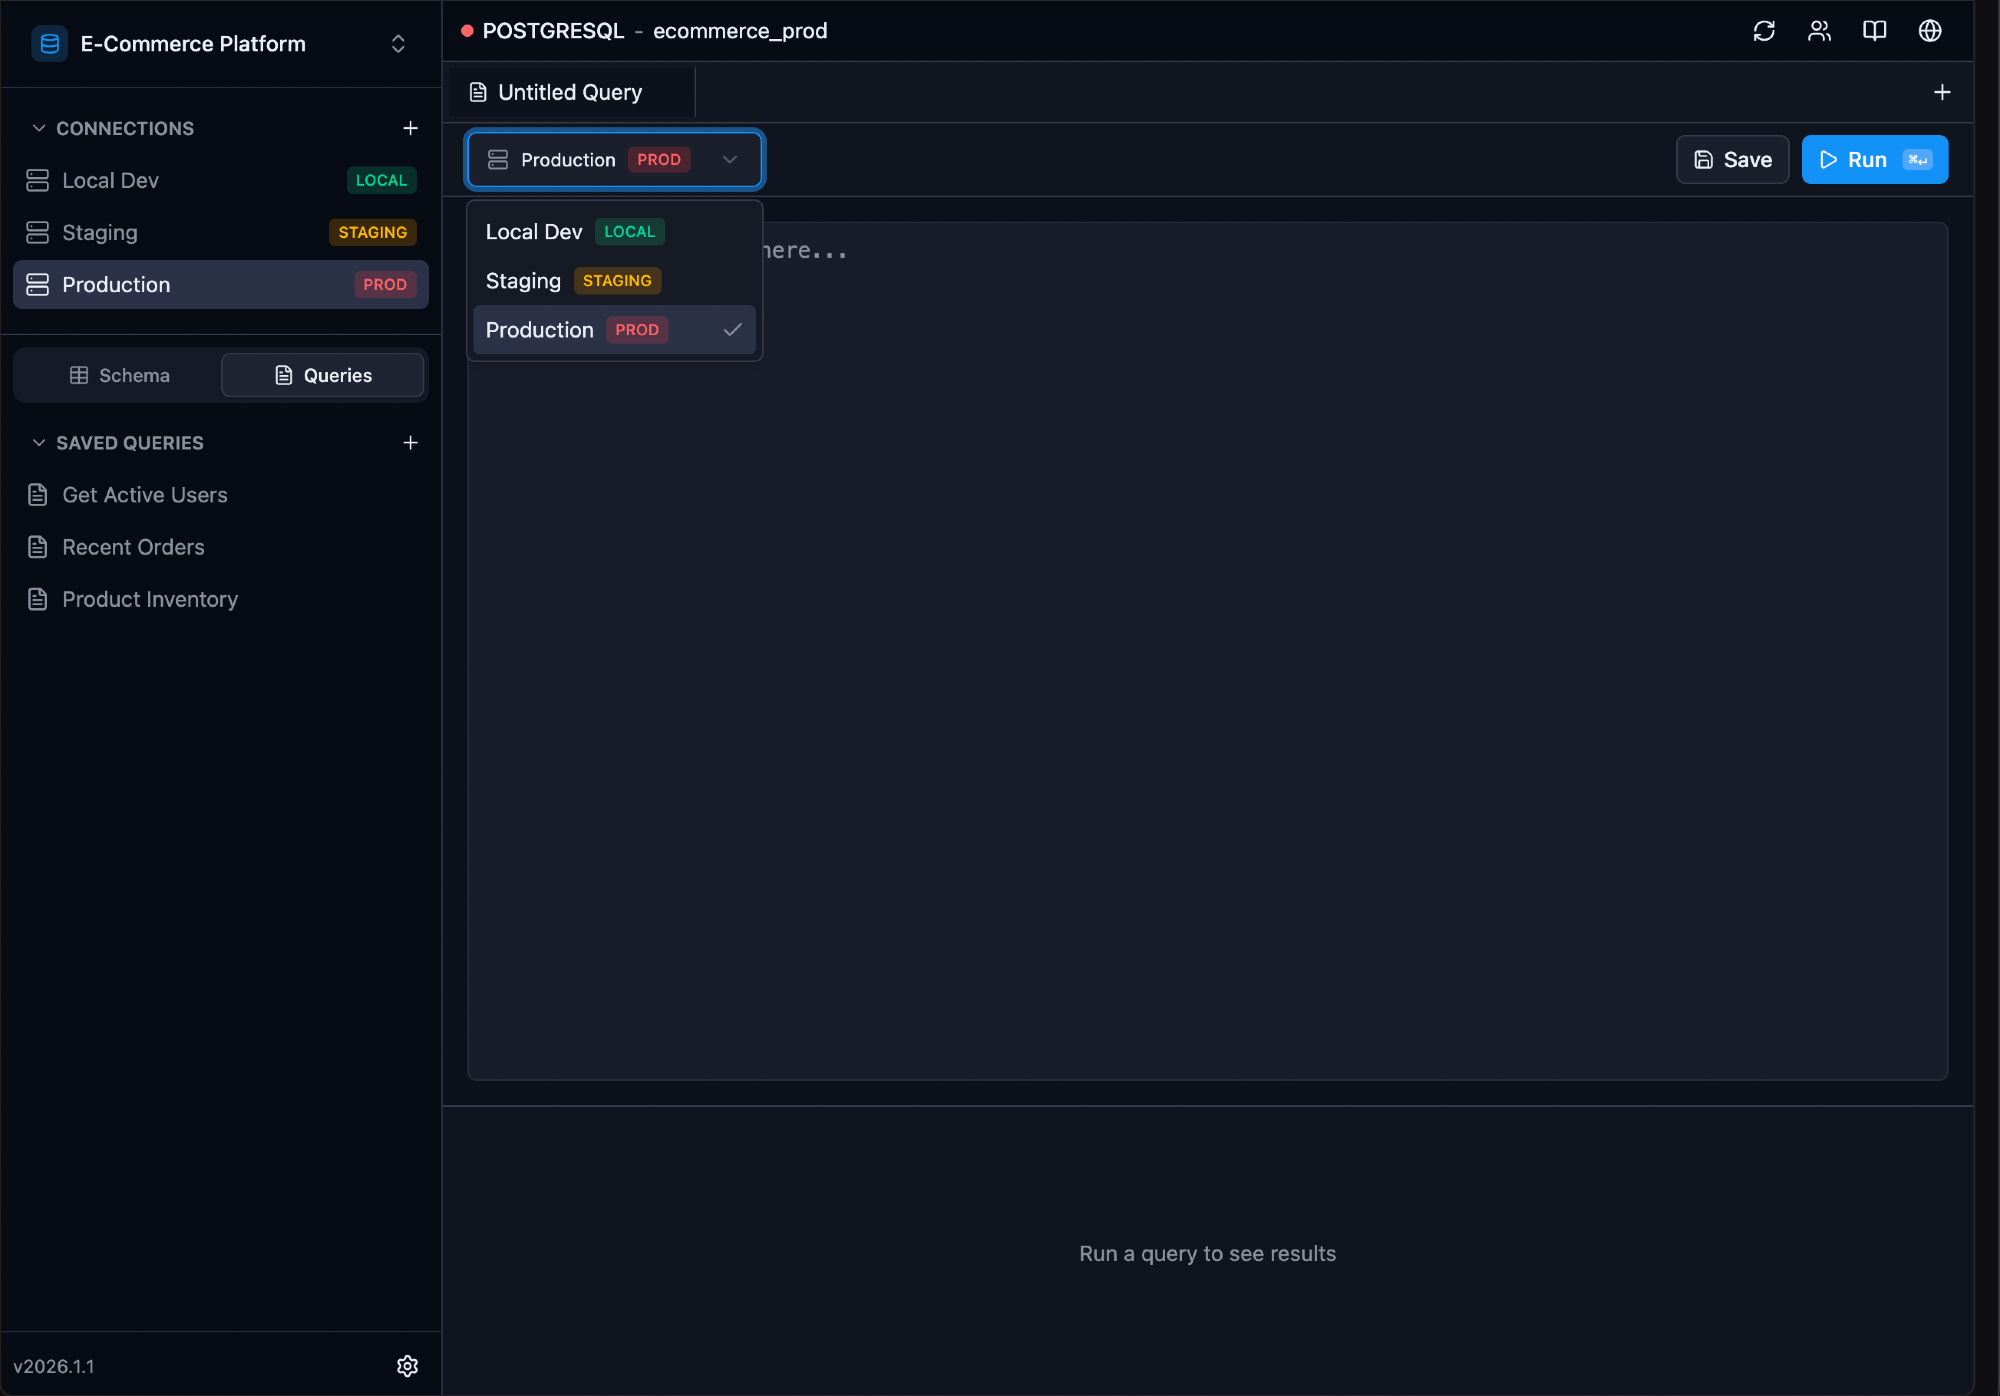
Task: Add a new saved query with plus
Action: 410,442
